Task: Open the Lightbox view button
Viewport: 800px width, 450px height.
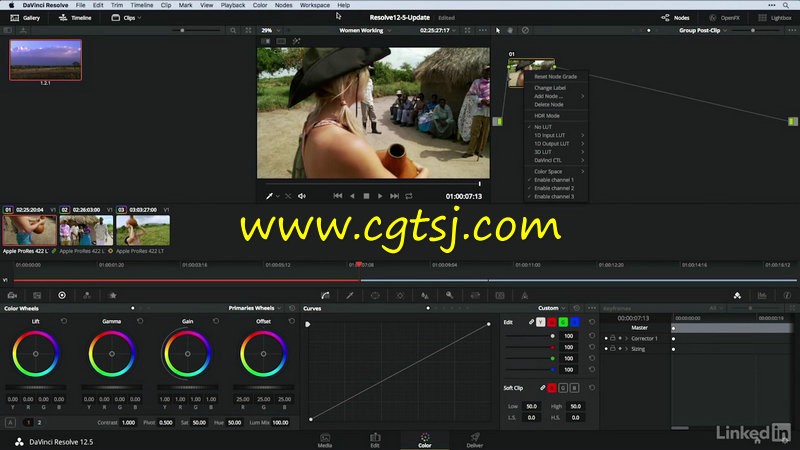Action: (x=775, y=18)
